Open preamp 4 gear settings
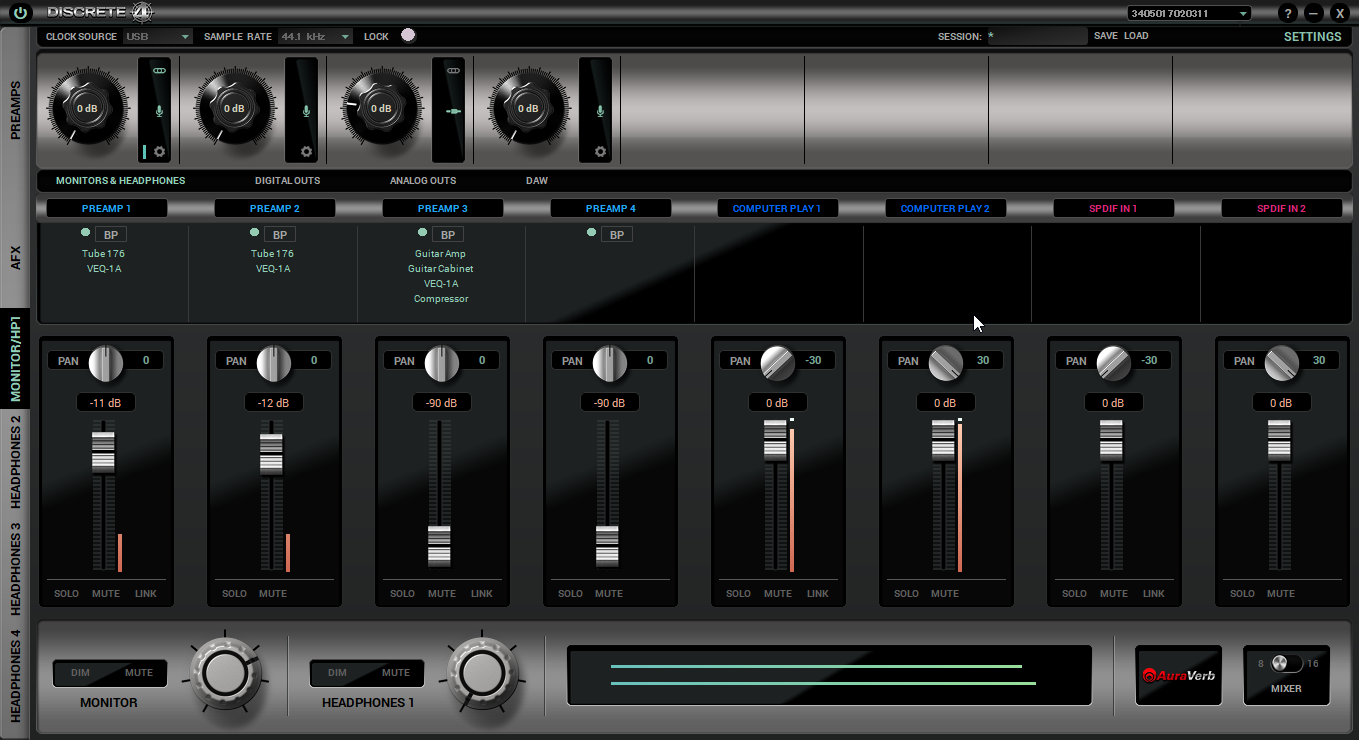Viewport: 1359px width, 740px height. pyautogui.click(x=600, y=152)
